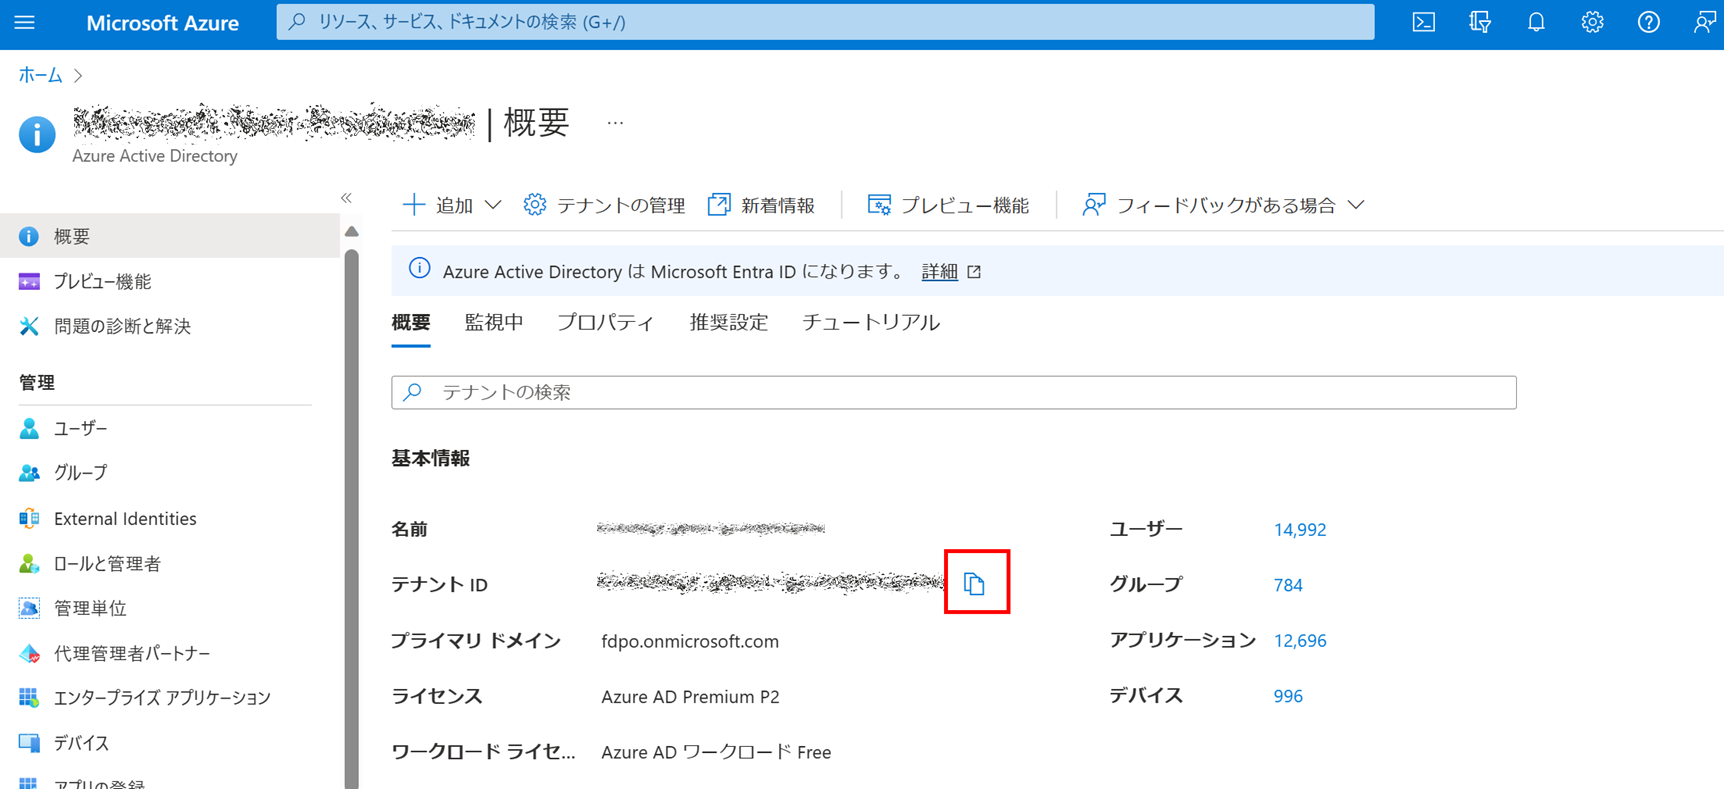Open the more options ellipsis next to 概要

[x=615, y=123]
